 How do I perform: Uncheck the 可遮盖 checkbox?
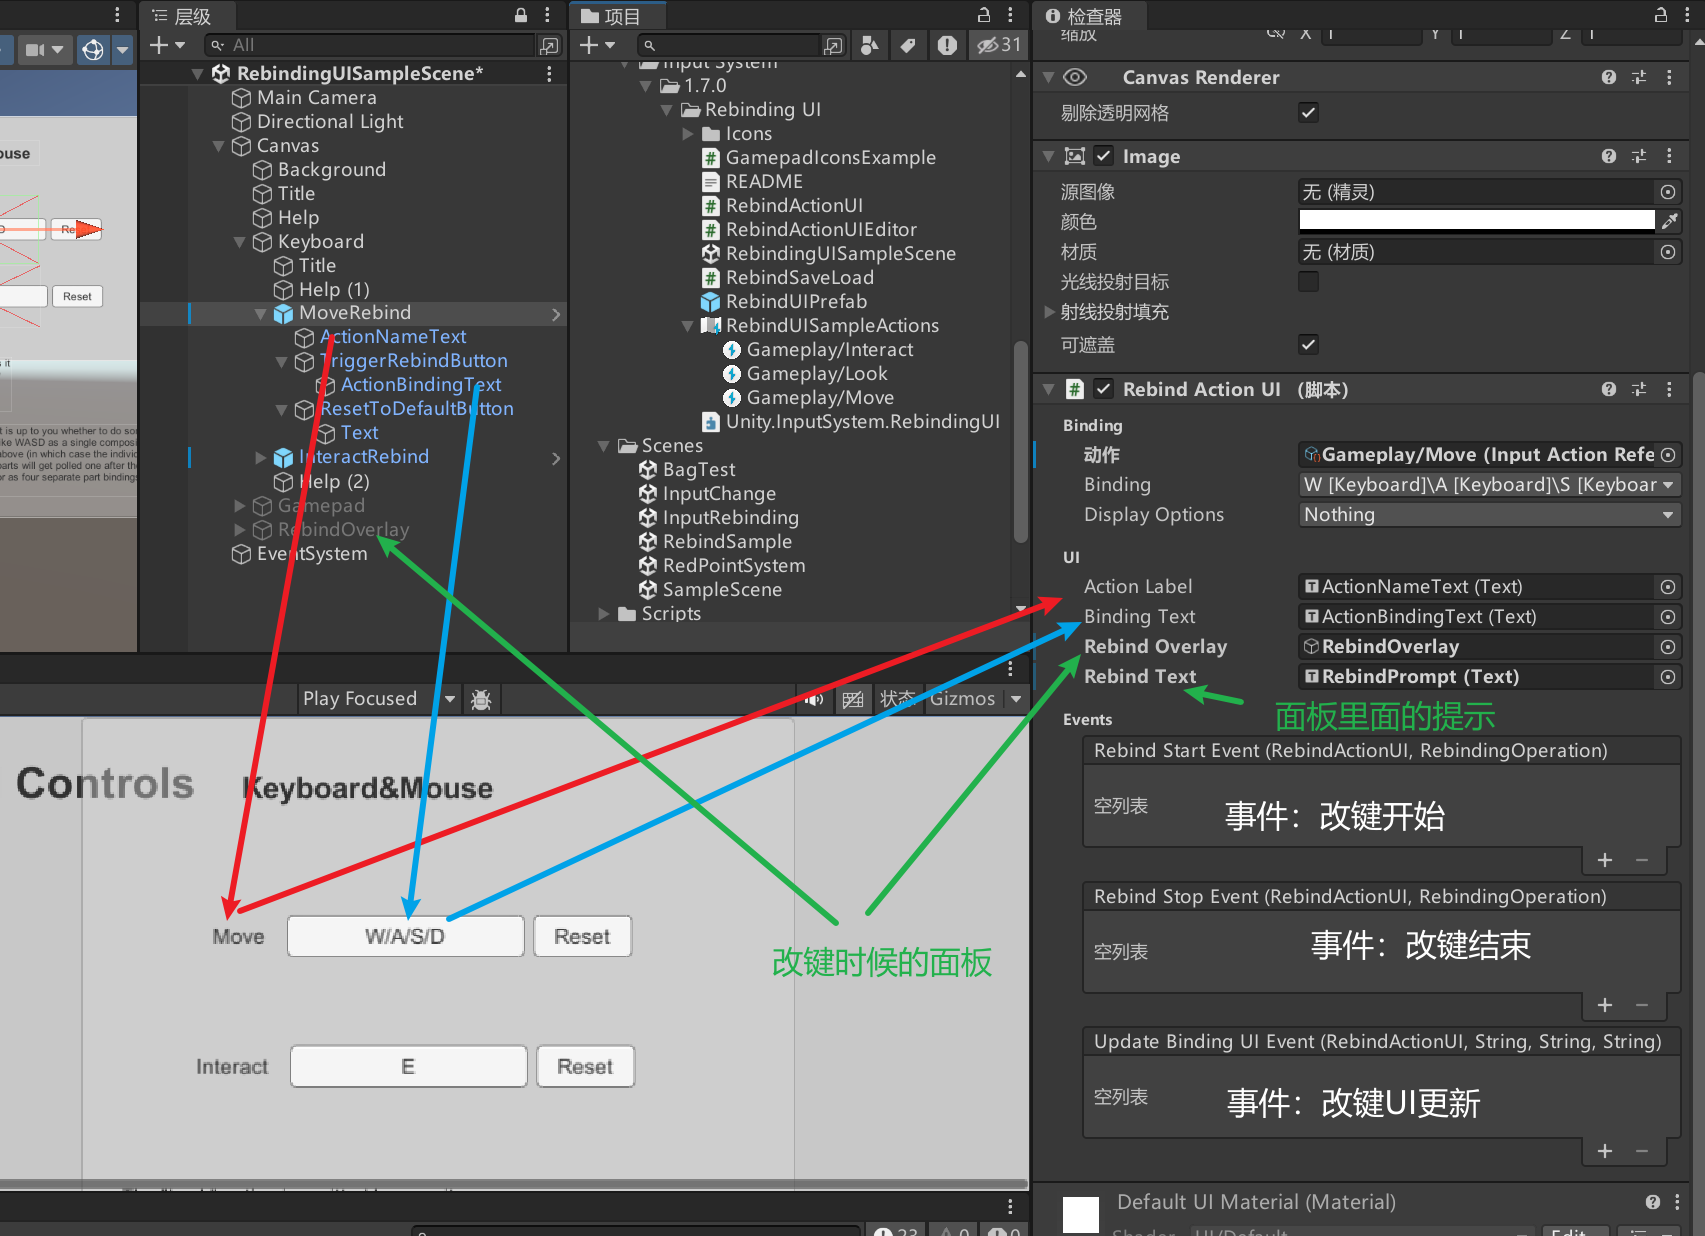(x=1308, y=344)
